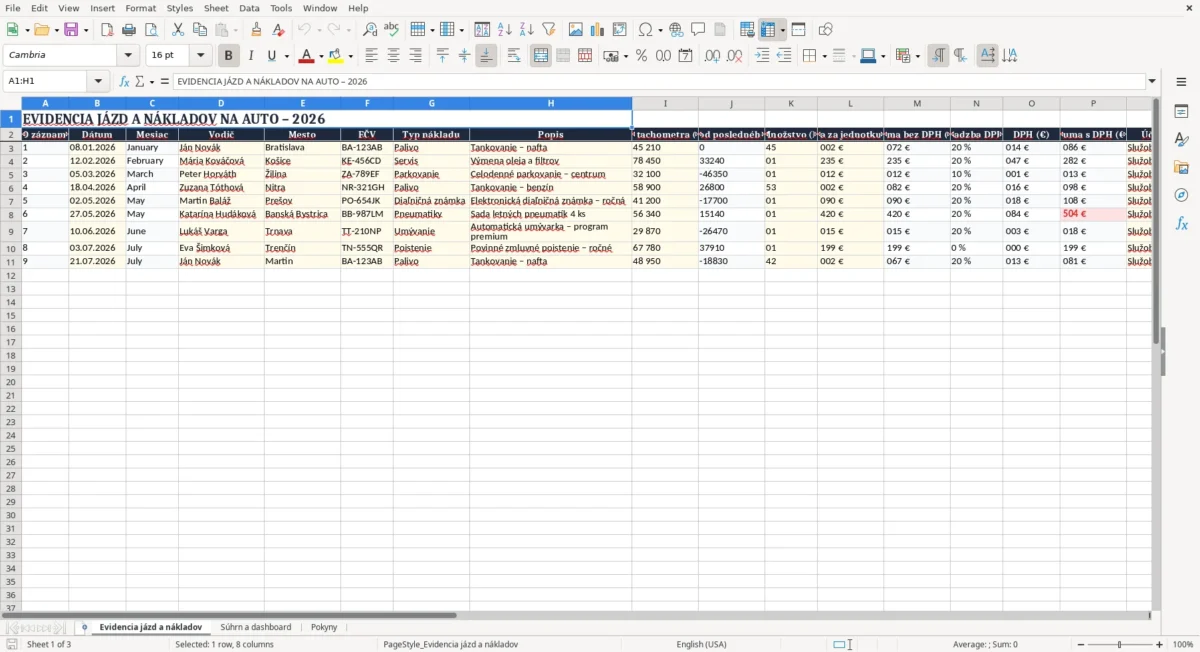Insert a comment via speech bubble icon

coord(698,29)
